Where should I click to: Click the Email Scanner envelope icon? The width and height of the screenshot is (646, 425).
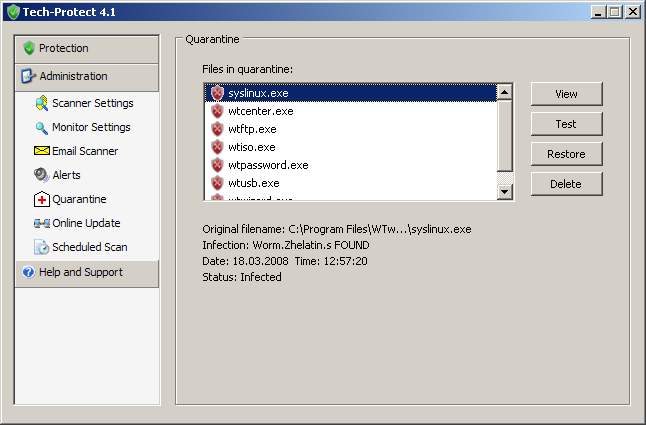click(41, 151)
